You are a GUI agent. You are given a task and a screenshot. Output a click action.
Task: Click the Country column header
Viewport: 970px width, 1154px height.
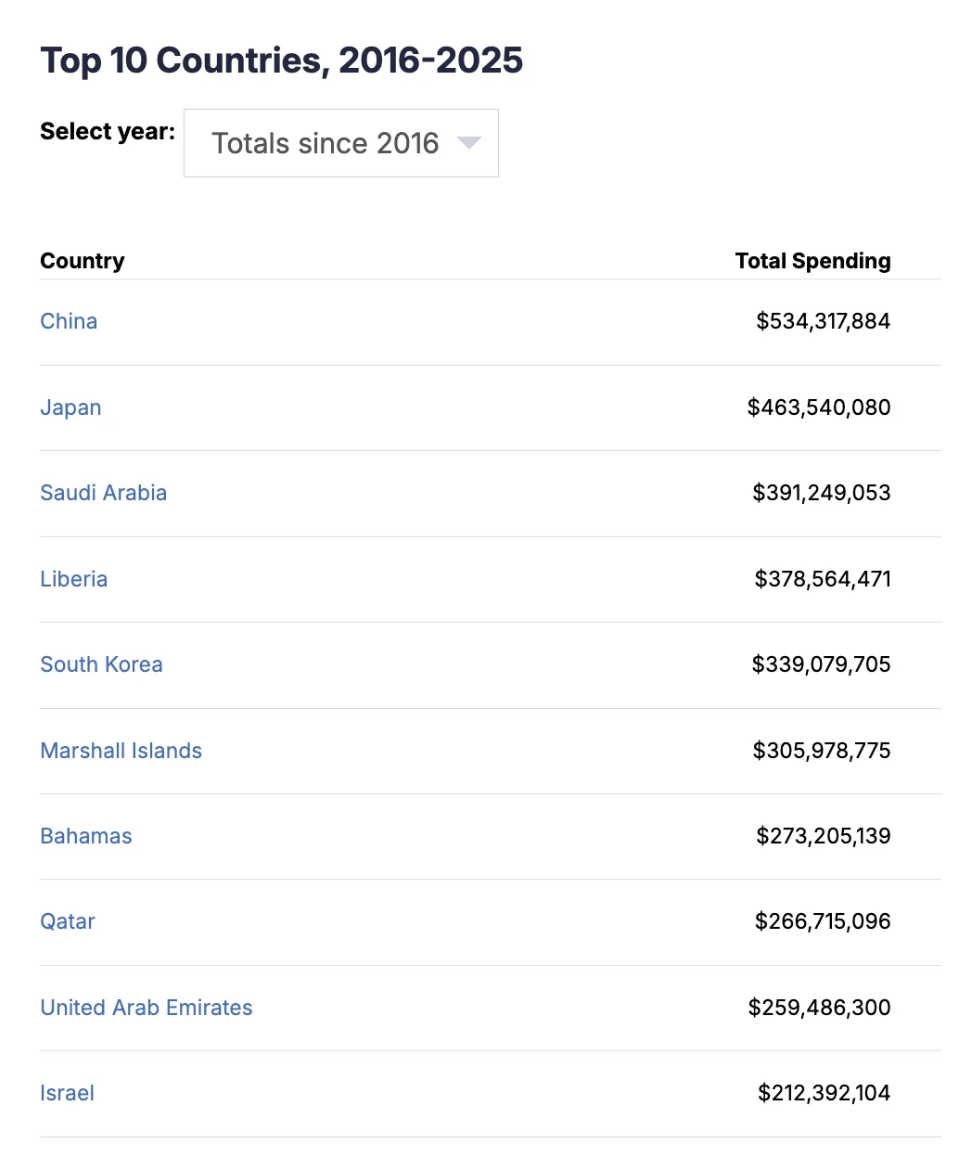coord(82,261)
